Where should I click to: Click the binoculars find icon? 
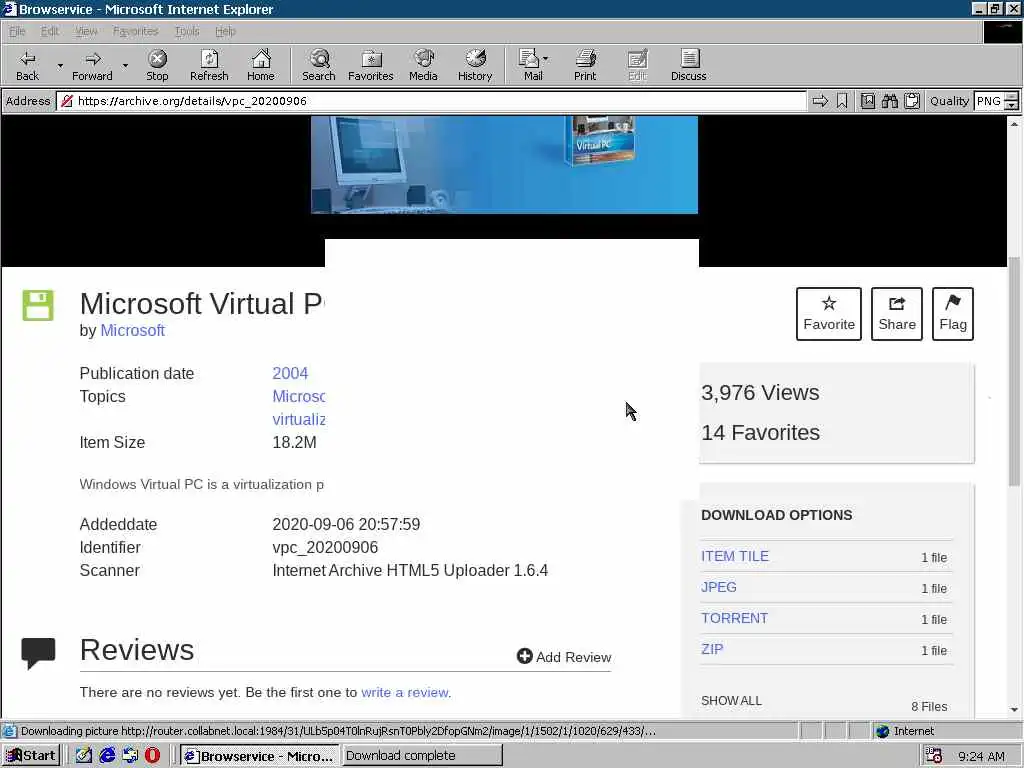[890, 101]
